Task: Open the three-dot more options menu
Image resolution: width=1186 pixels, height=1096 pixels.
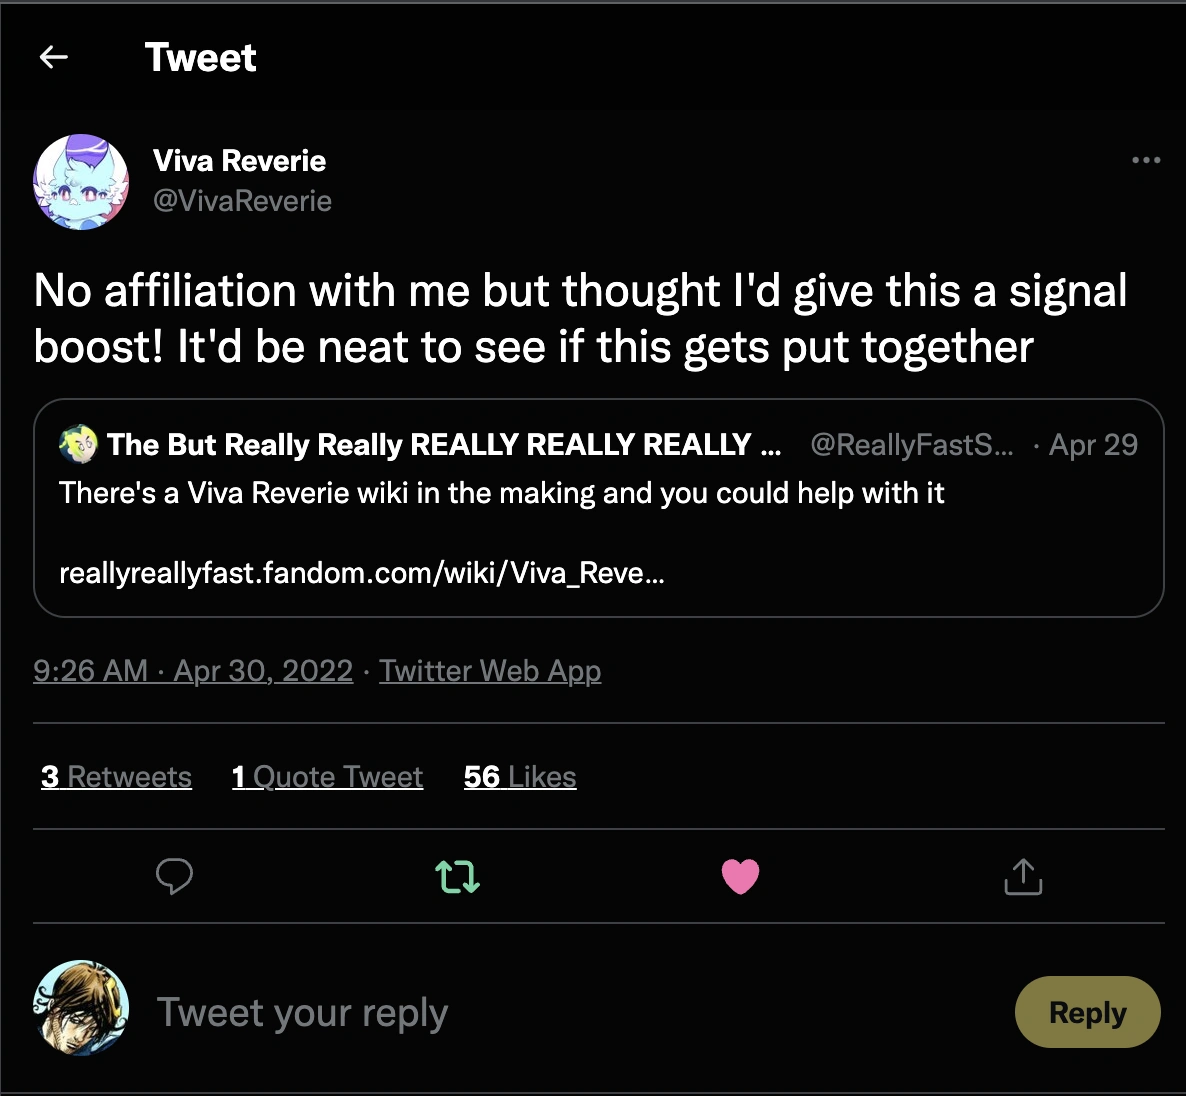Action: pyautogui.click(x=1146, y=160)
